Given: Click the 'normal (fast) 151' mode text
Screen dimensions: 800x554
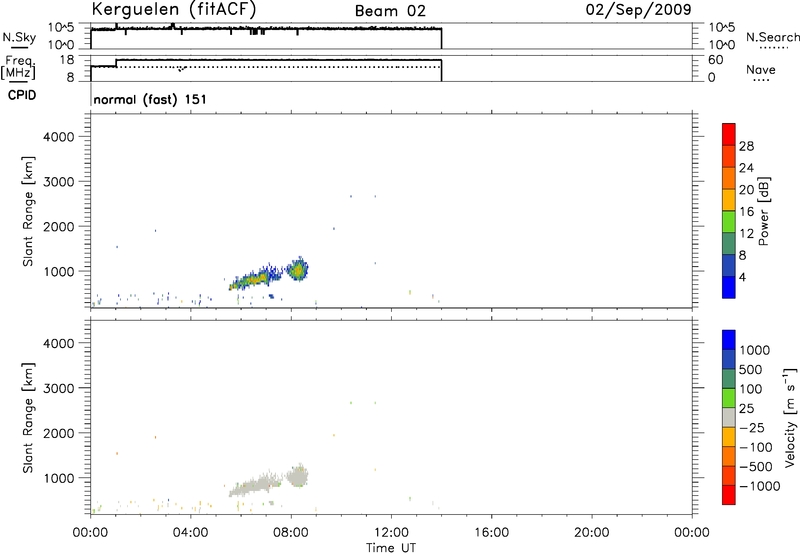Looking at the screenshot, I should (150, 99).
